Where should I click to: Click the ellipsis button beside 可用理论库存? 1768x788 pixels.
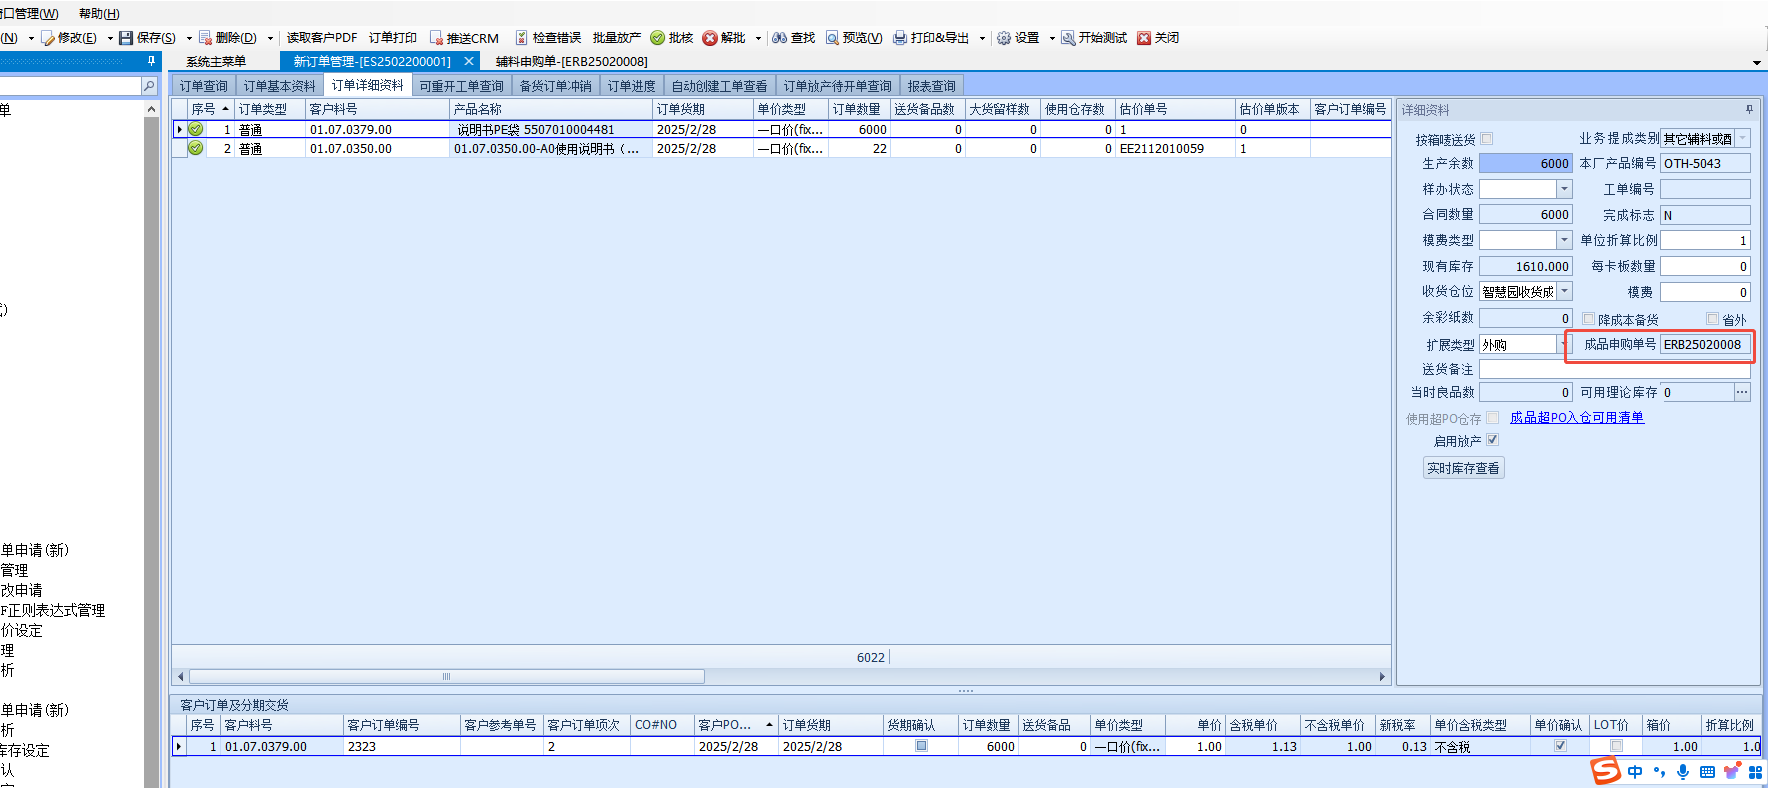point(1742,393)
